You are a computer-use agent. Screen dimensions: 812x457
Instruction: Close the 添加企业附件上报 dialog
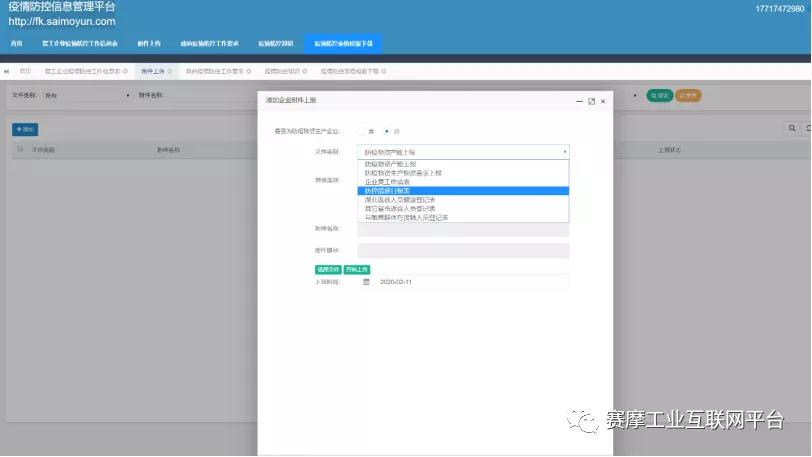click(602, 101)
